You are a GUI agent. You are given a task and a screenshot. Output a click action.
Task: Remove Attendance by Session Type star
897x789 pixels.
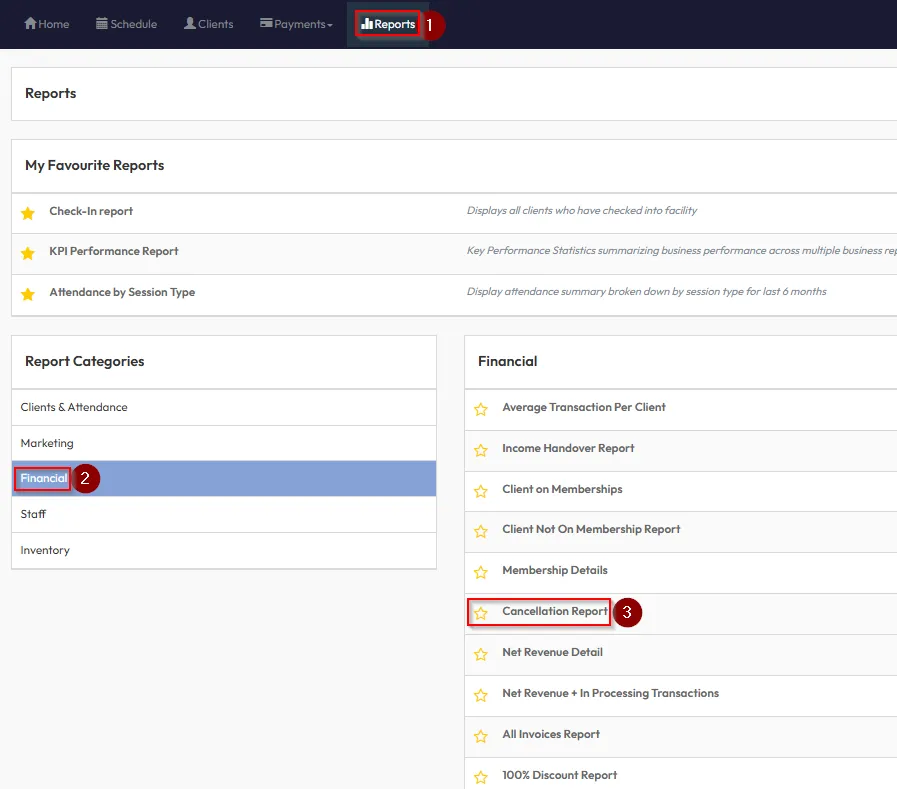(28, 294)
